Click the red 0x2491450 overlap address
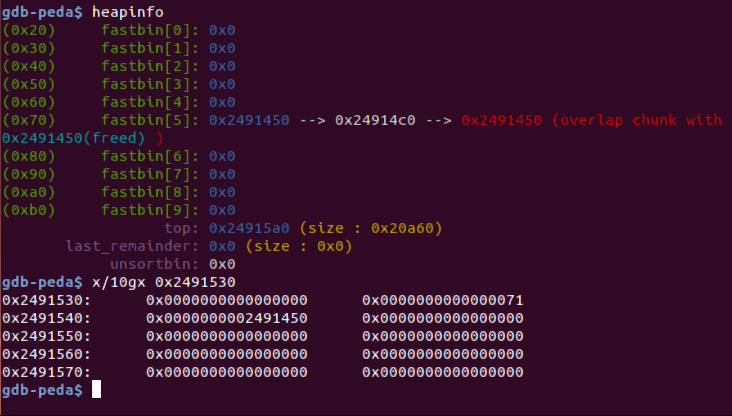 (501, 120)
